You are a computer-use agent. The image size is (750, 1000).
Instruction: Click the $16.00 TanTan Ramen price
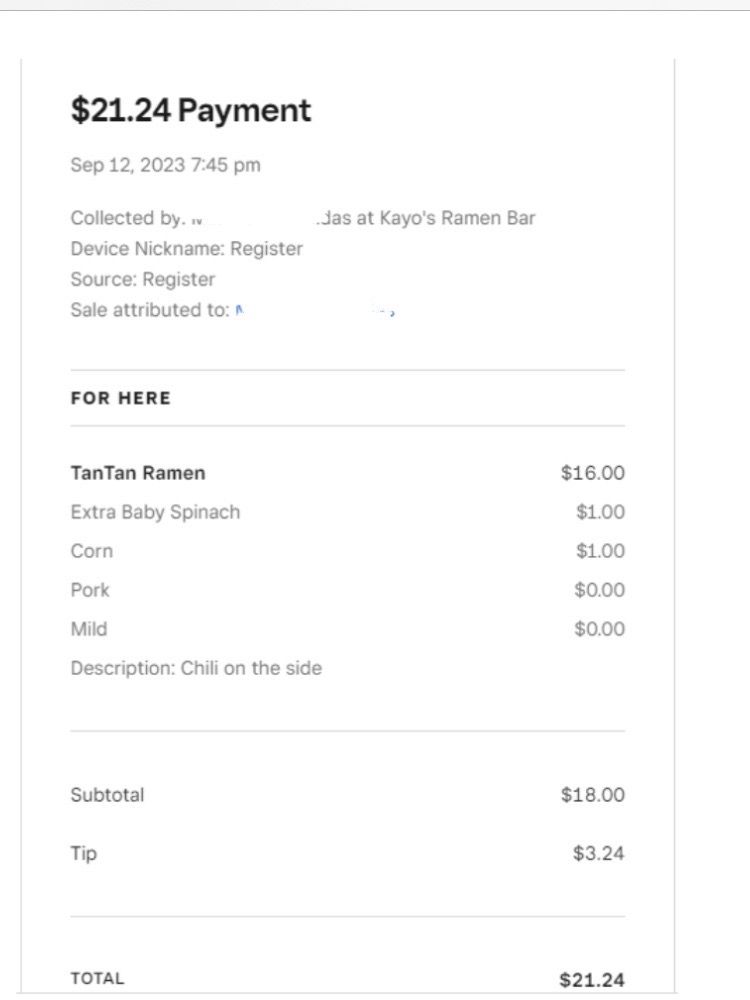[x=592, y=473]
